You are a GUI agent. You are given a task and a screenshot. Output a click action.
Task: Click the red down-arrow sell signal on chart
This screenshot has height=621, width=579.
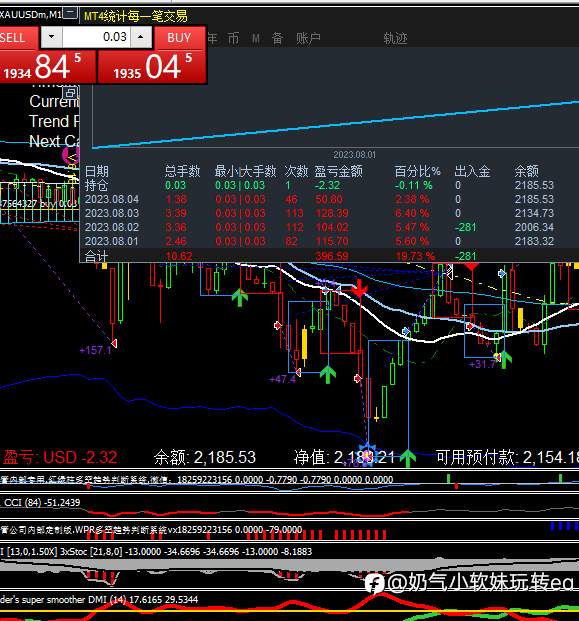click(359, 288)
